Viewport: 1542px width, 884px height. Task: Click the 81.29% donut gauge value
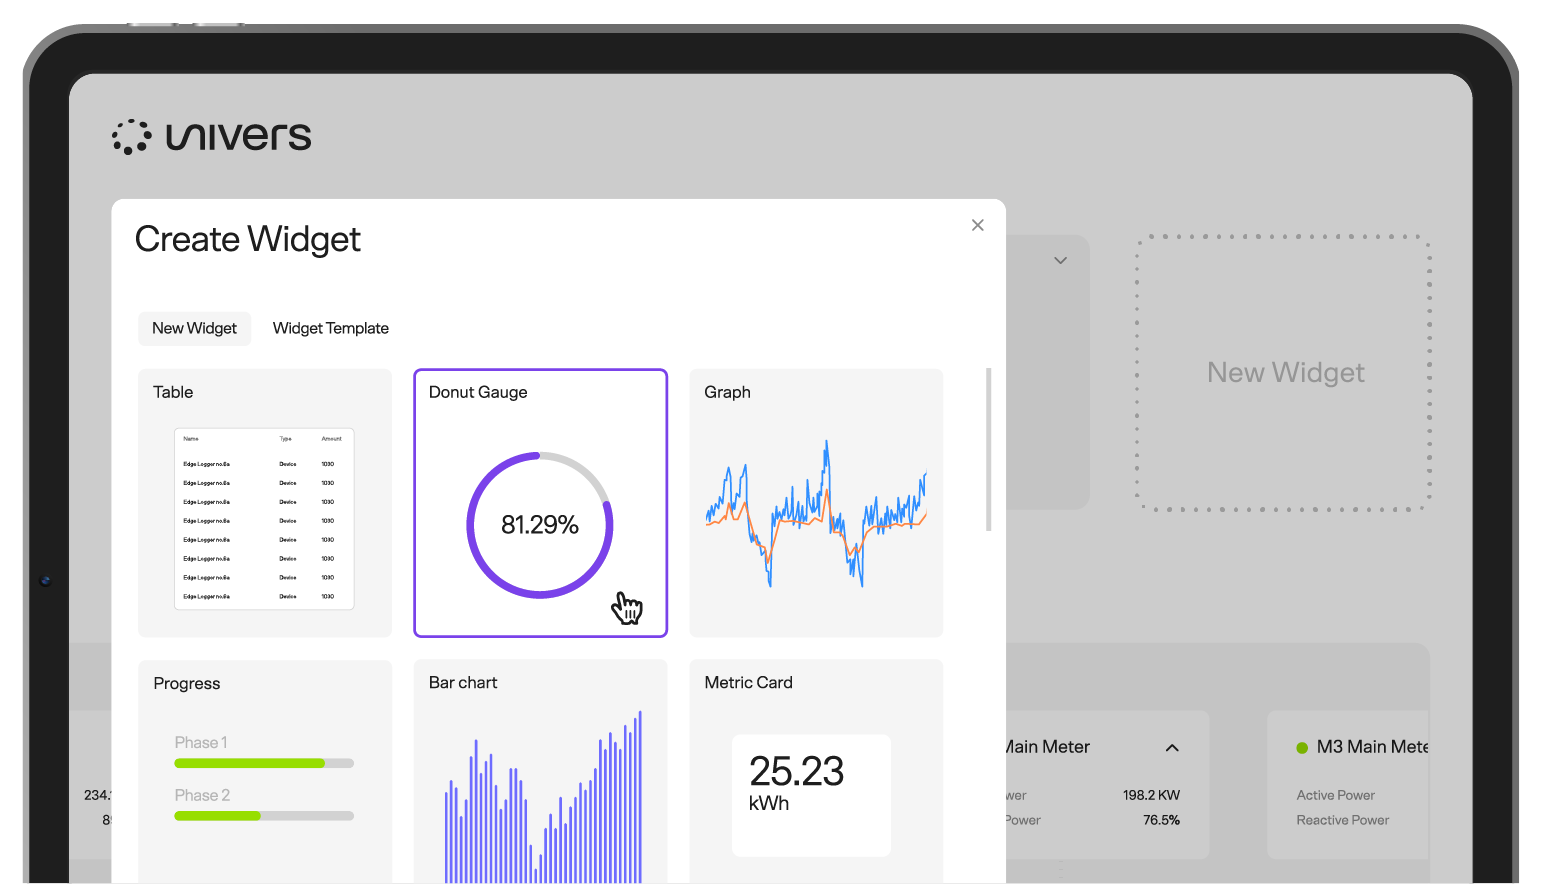540,523
